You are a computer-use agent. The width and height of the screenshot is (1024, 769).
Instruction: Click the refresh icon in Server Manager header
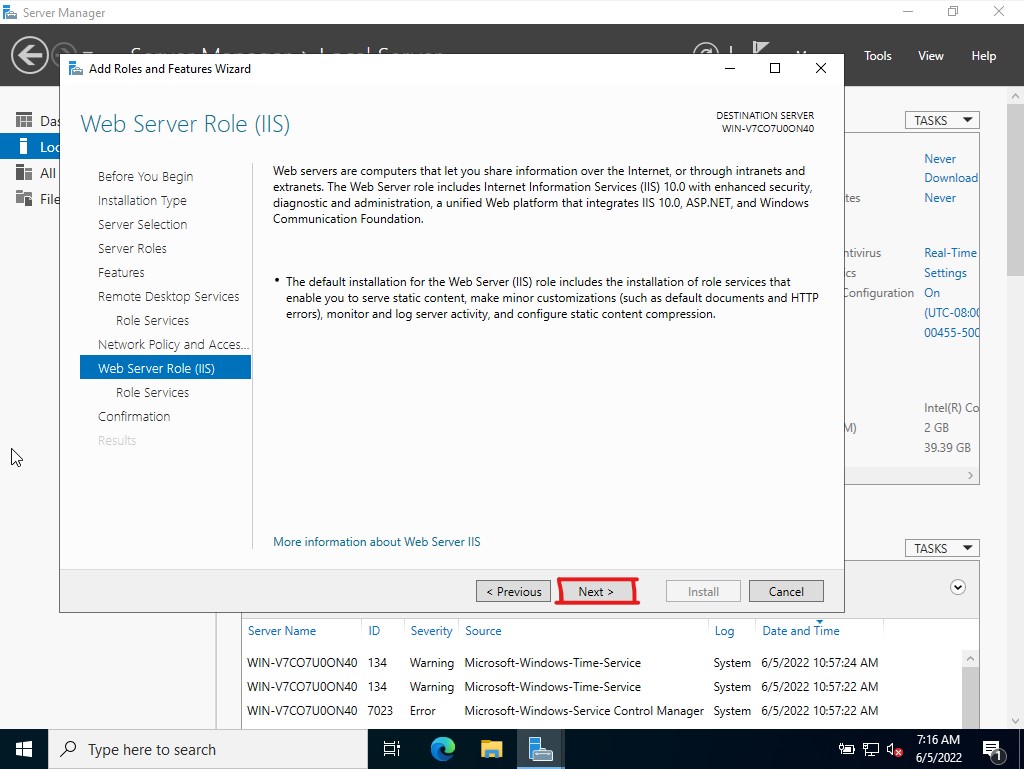pos(705,50)
